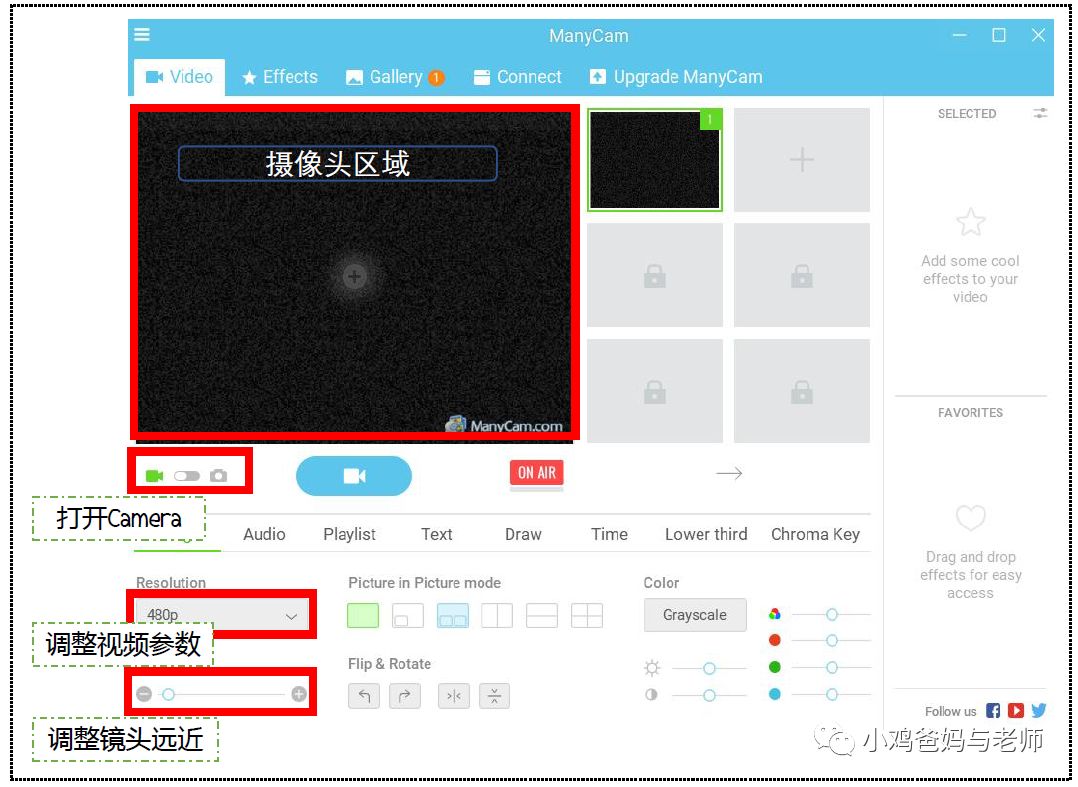Select the four-quadrant Picture in Picture layout
1078x787 pixels.
click(x=587, y=615)
